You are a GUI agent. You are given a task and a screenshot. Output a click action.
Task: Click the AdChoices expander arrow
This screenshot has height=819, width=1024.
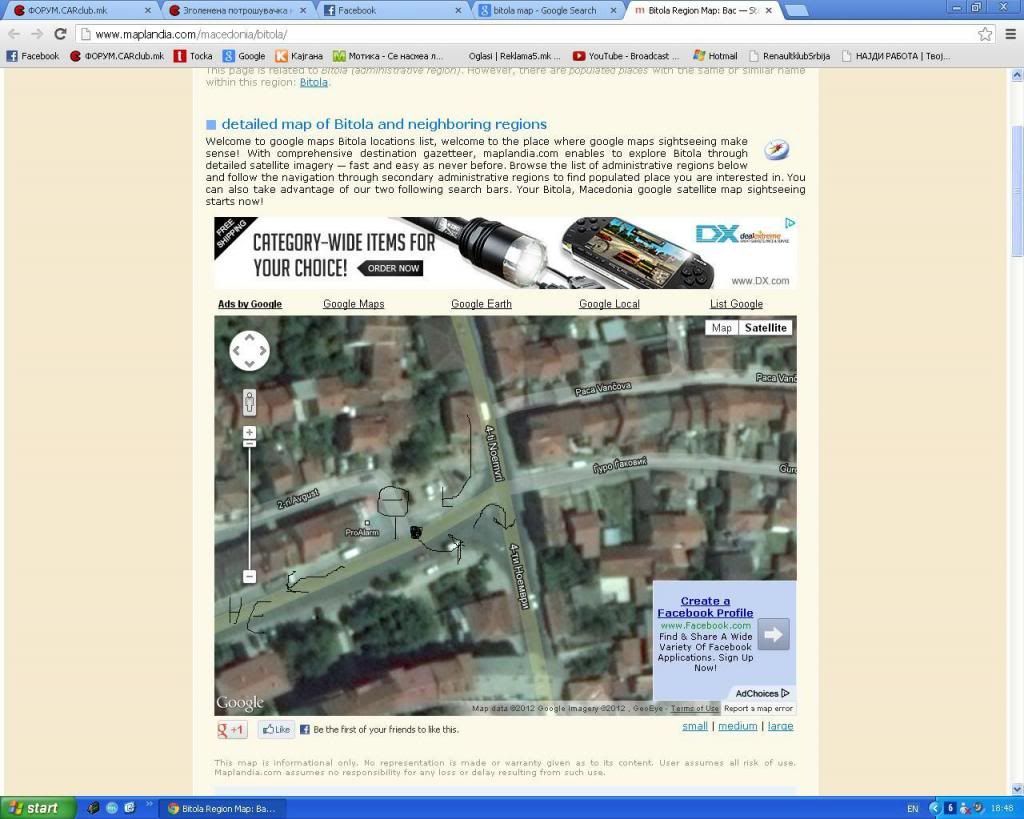click(785, 693)
